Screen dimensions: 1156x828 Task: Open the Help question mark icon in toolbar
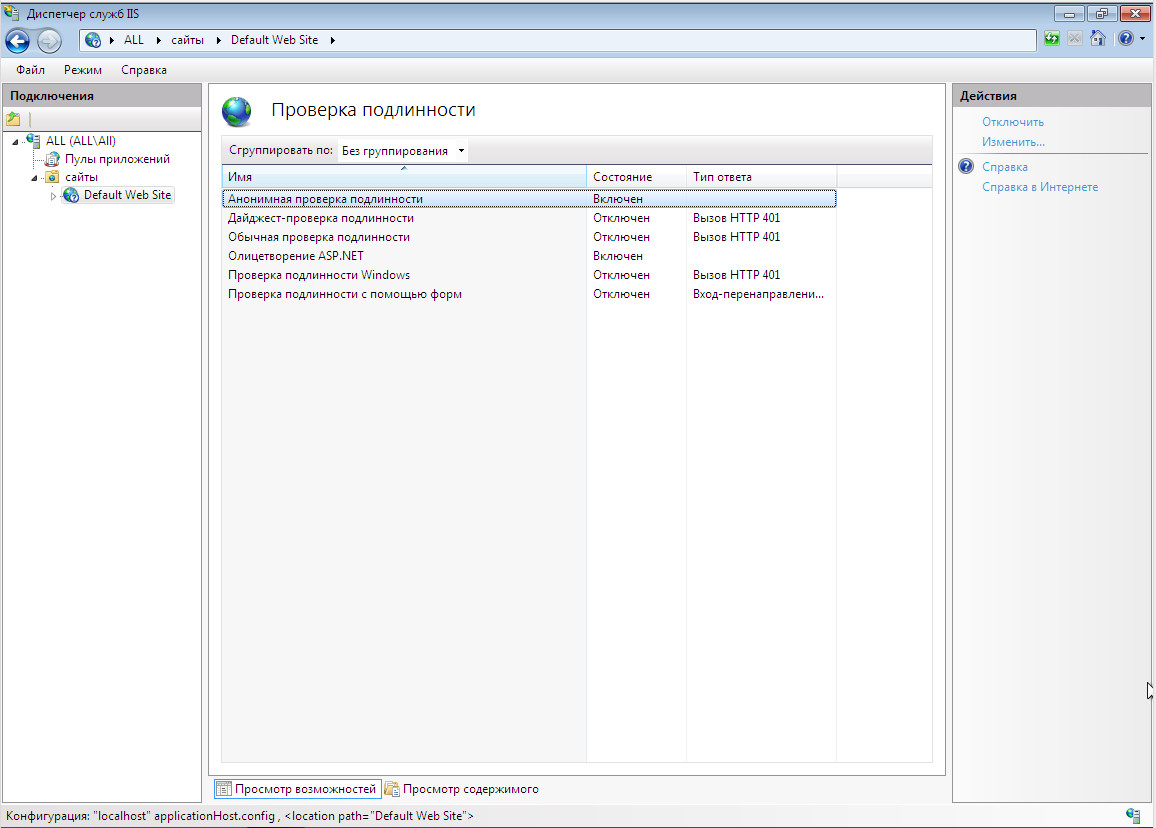pos(1125,38)
